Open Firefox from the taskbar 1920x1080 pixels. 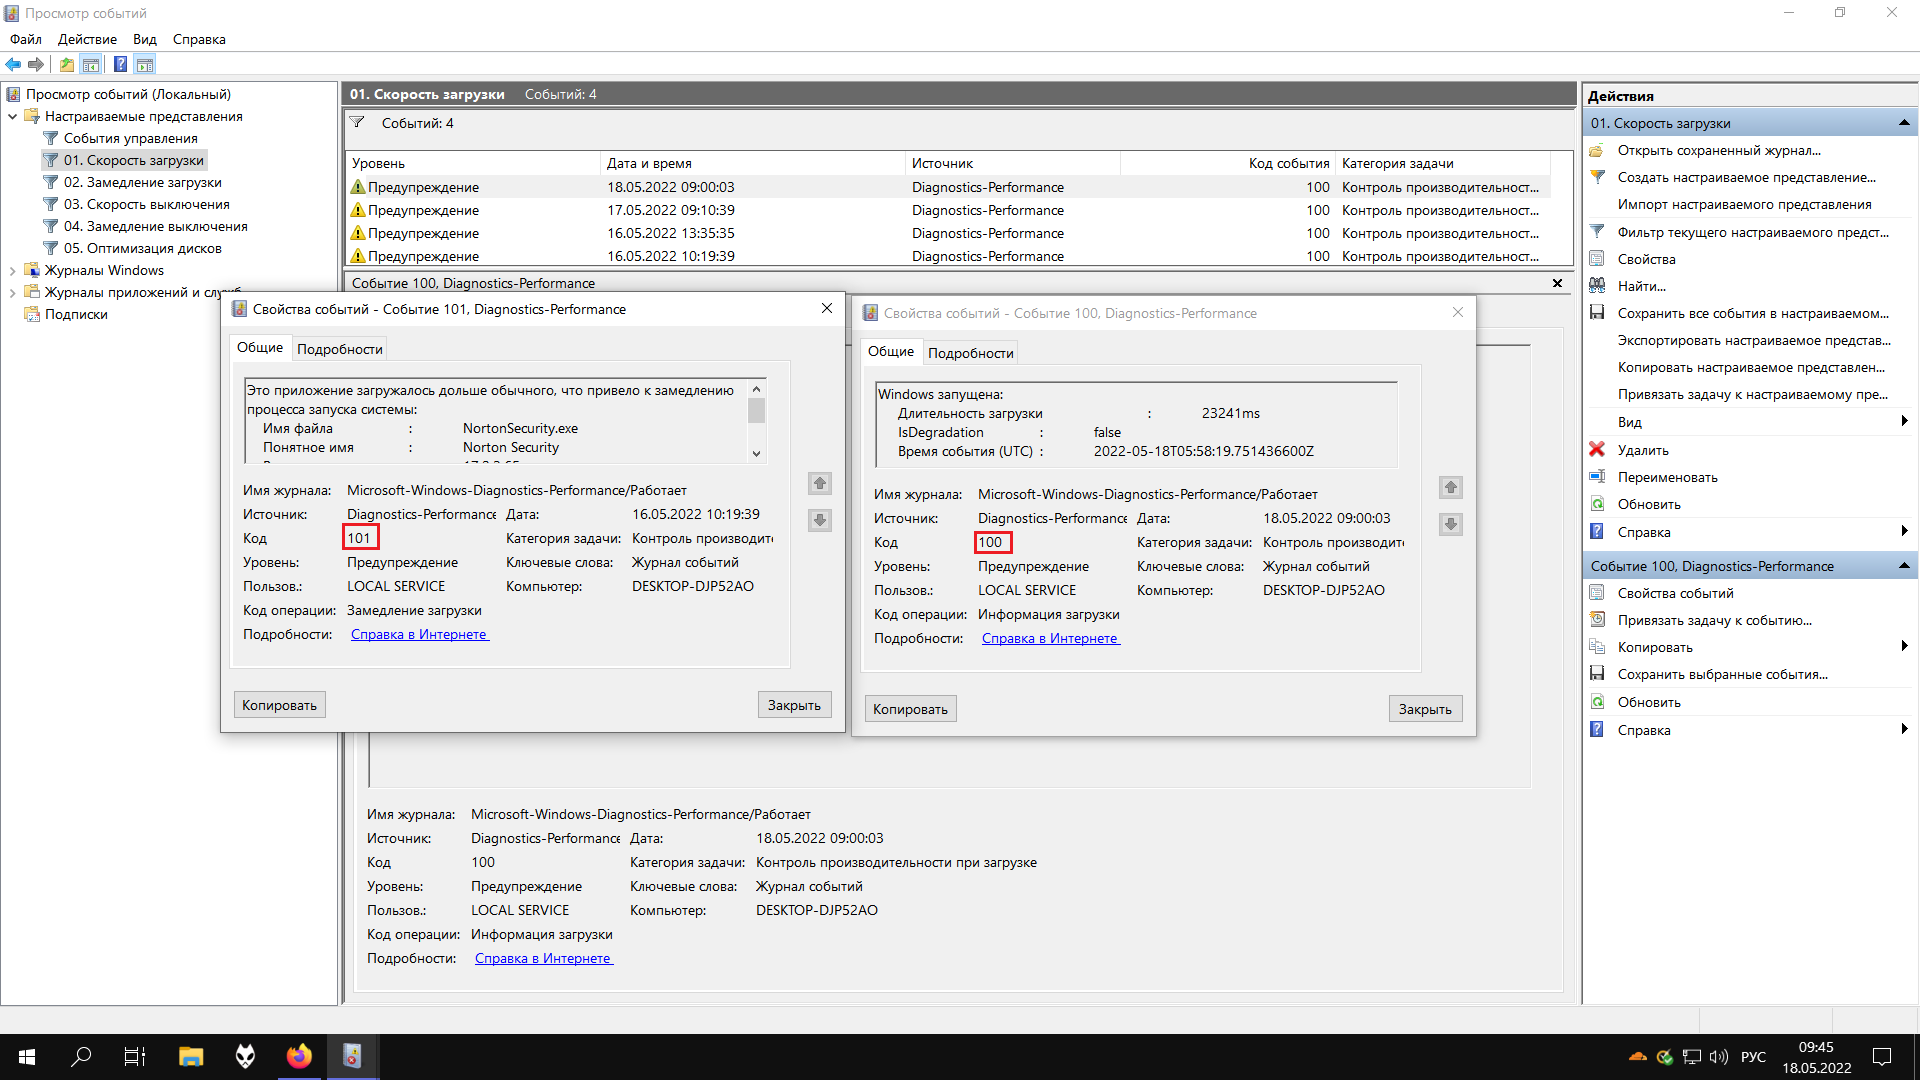(299, 1056)
